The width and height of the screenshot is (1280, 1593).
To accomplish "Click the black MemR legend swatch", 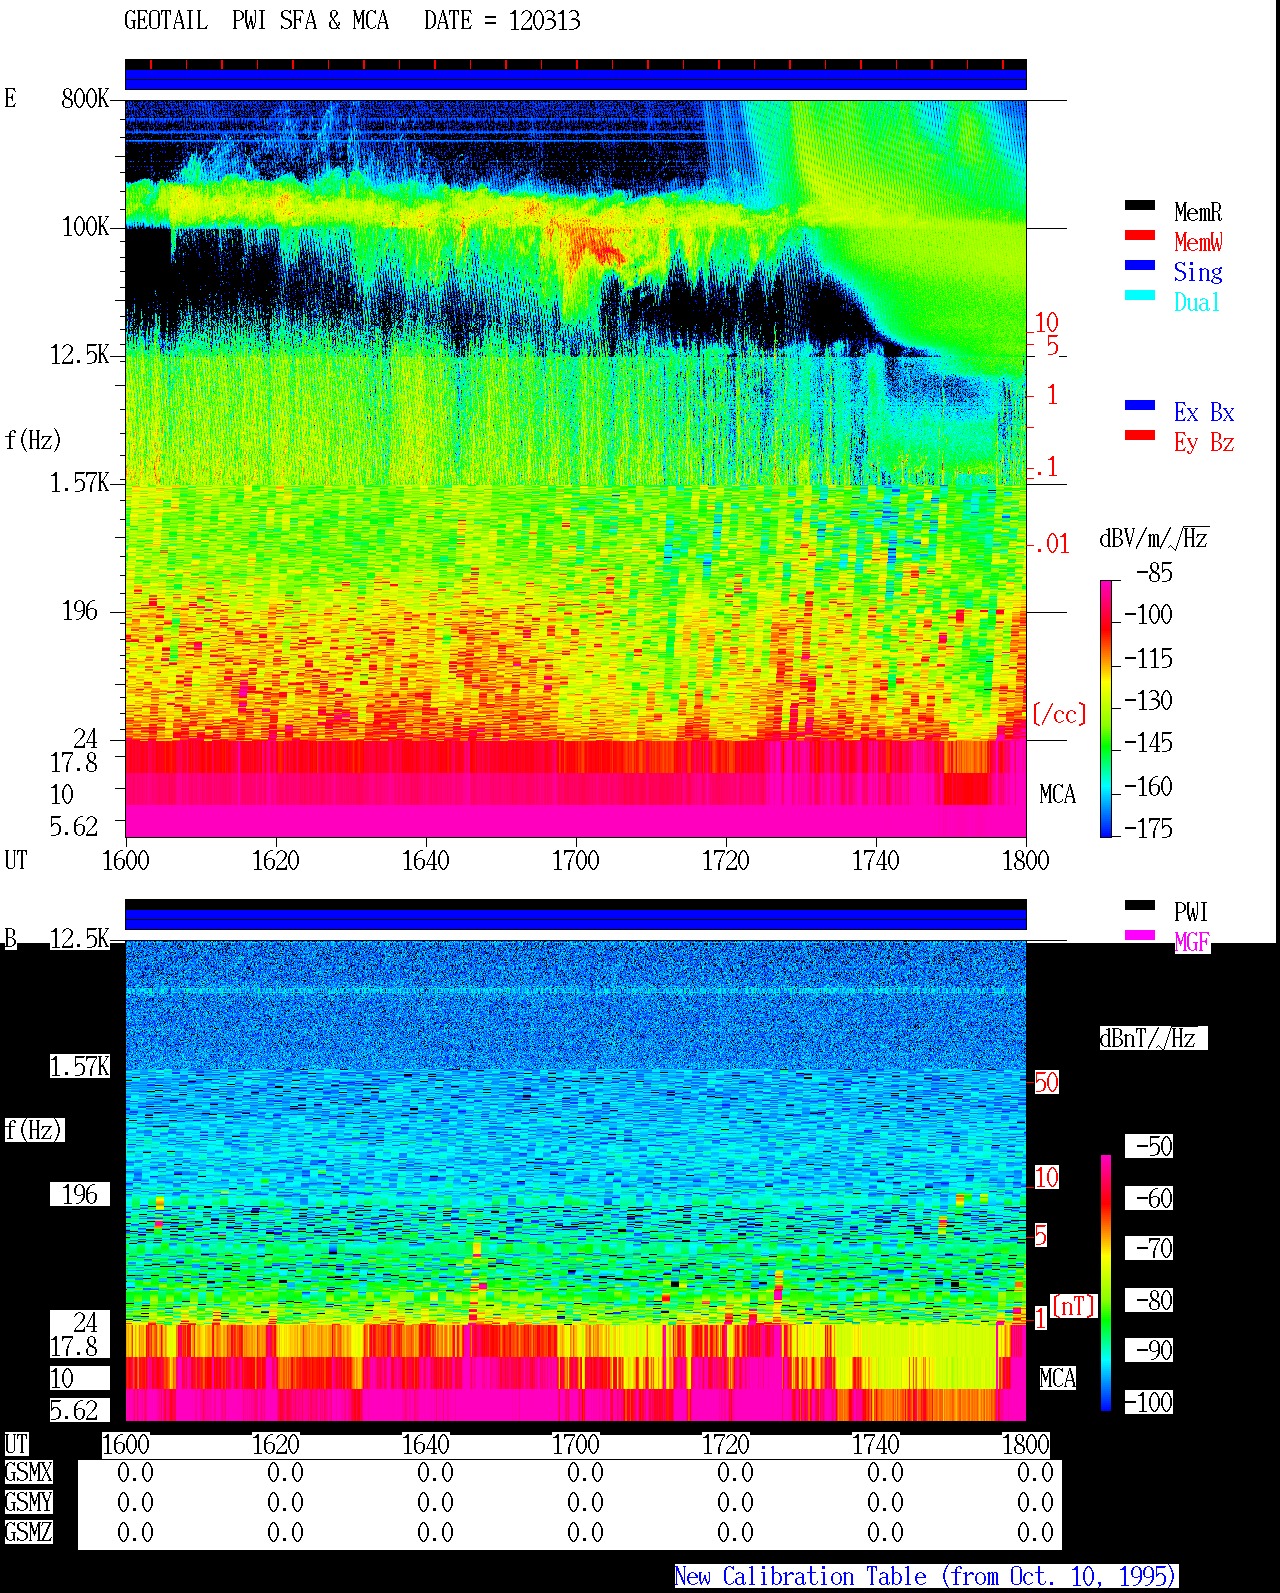I will 1140,206.
